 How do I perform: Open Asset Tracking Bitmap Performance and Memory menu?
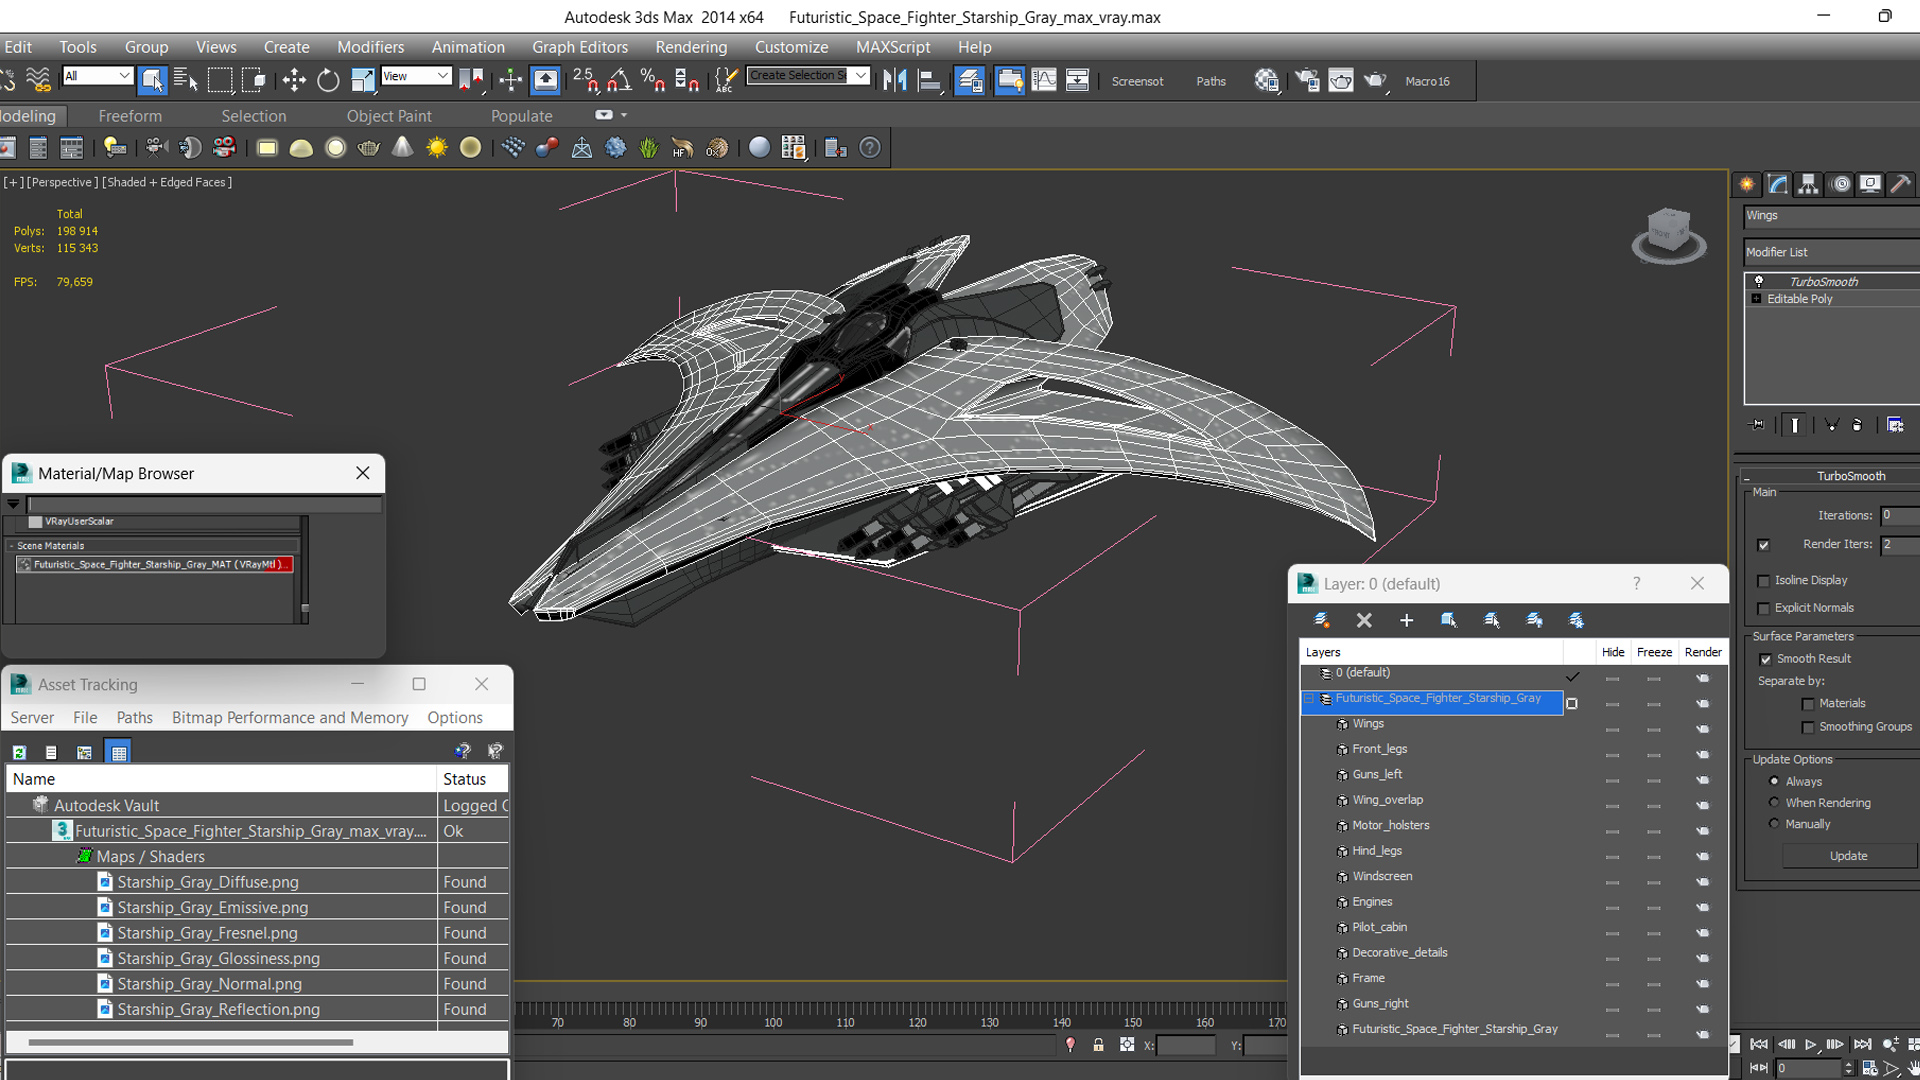(290, 717)
